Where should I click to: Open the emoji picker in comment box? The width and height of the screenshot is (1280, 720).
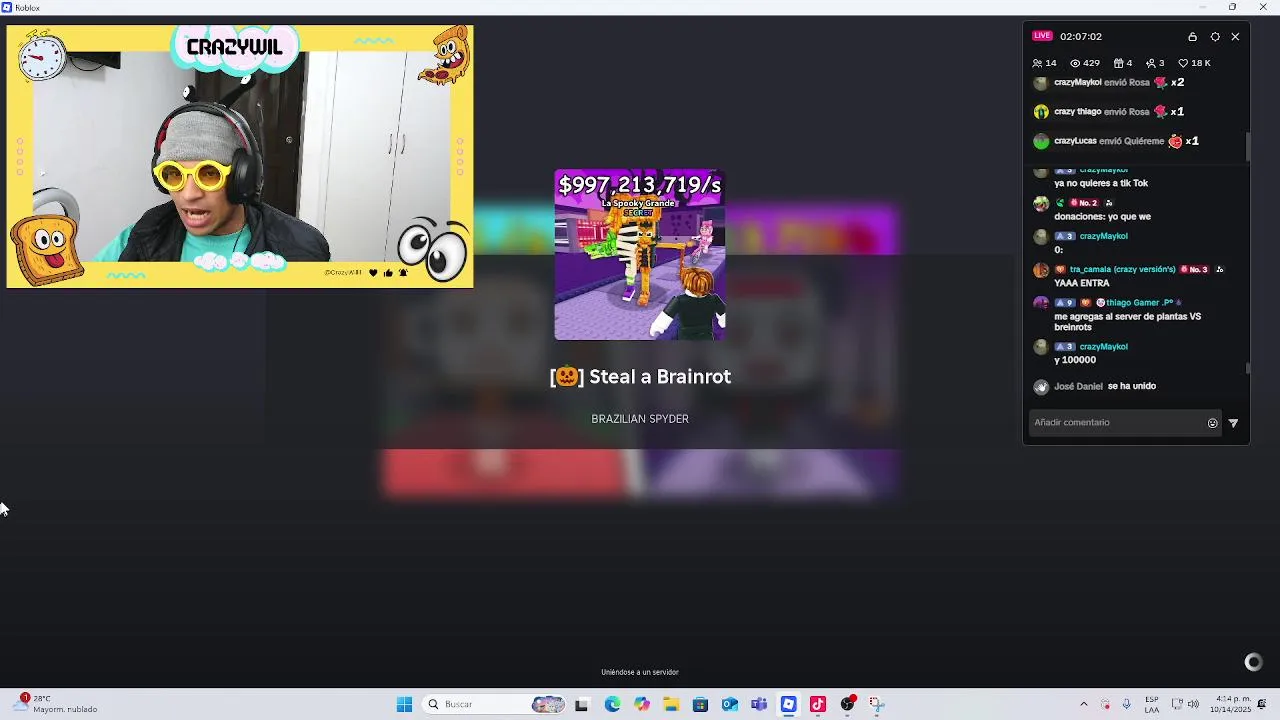click(1212, 423)
